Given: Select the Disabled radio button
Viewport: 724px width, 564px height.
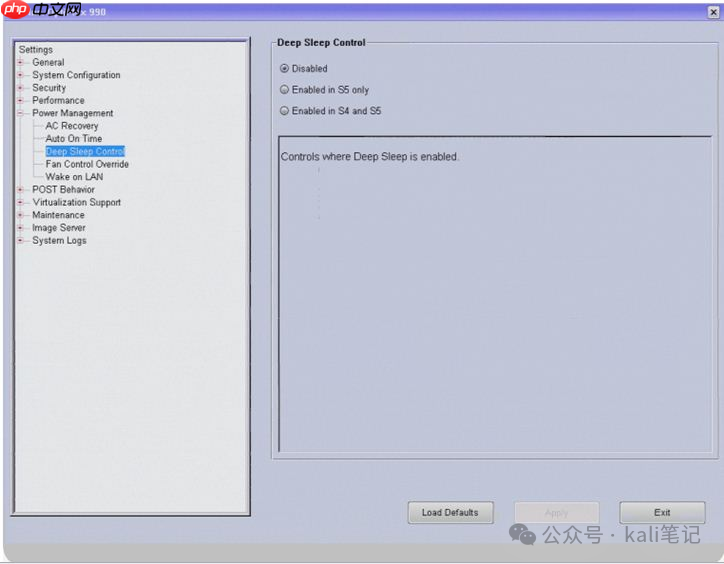Looking at the screenshot, I should click(284, 69).
